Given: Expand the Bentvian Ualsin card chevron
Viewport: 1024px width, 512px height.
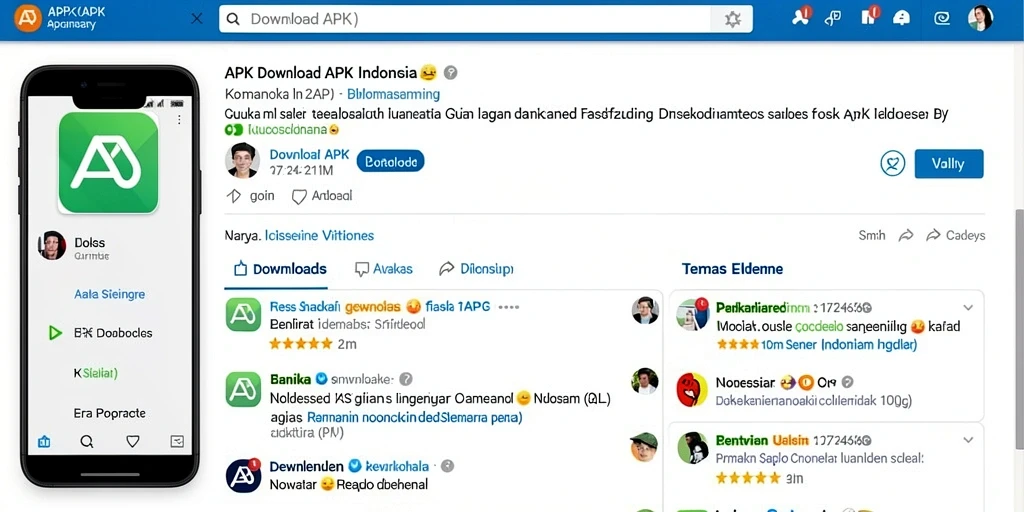Looking at the screenshot, I should [x=968, y=440].
